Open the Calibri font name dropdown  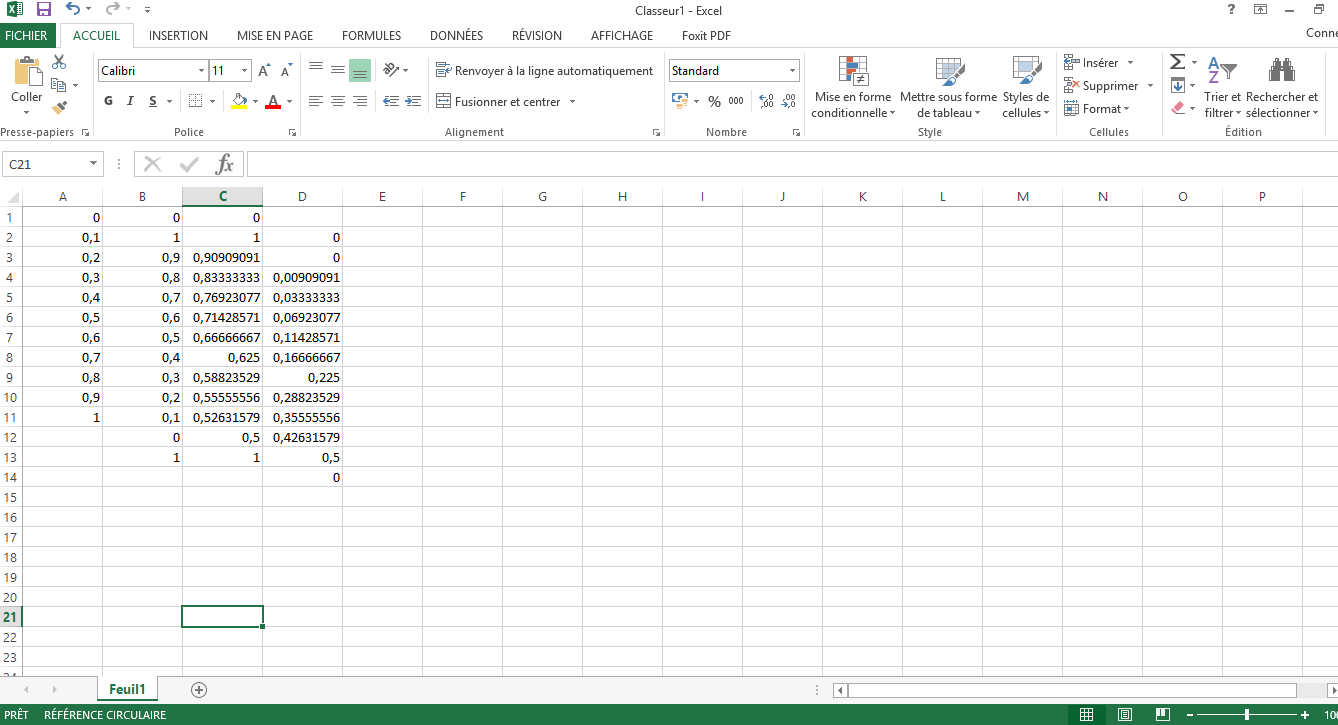pyautogui.click(x=199, y=71)
